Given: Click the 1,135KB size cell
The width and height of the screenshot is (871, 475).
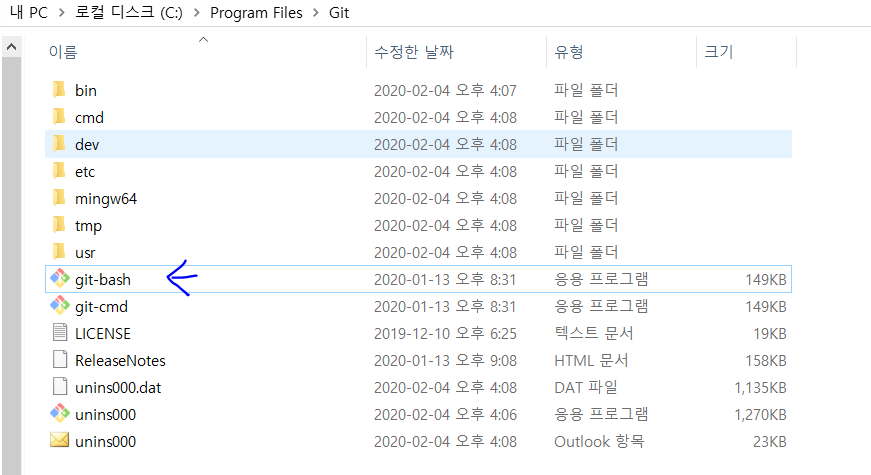Looking at the screenshot, I should point(760,388).
